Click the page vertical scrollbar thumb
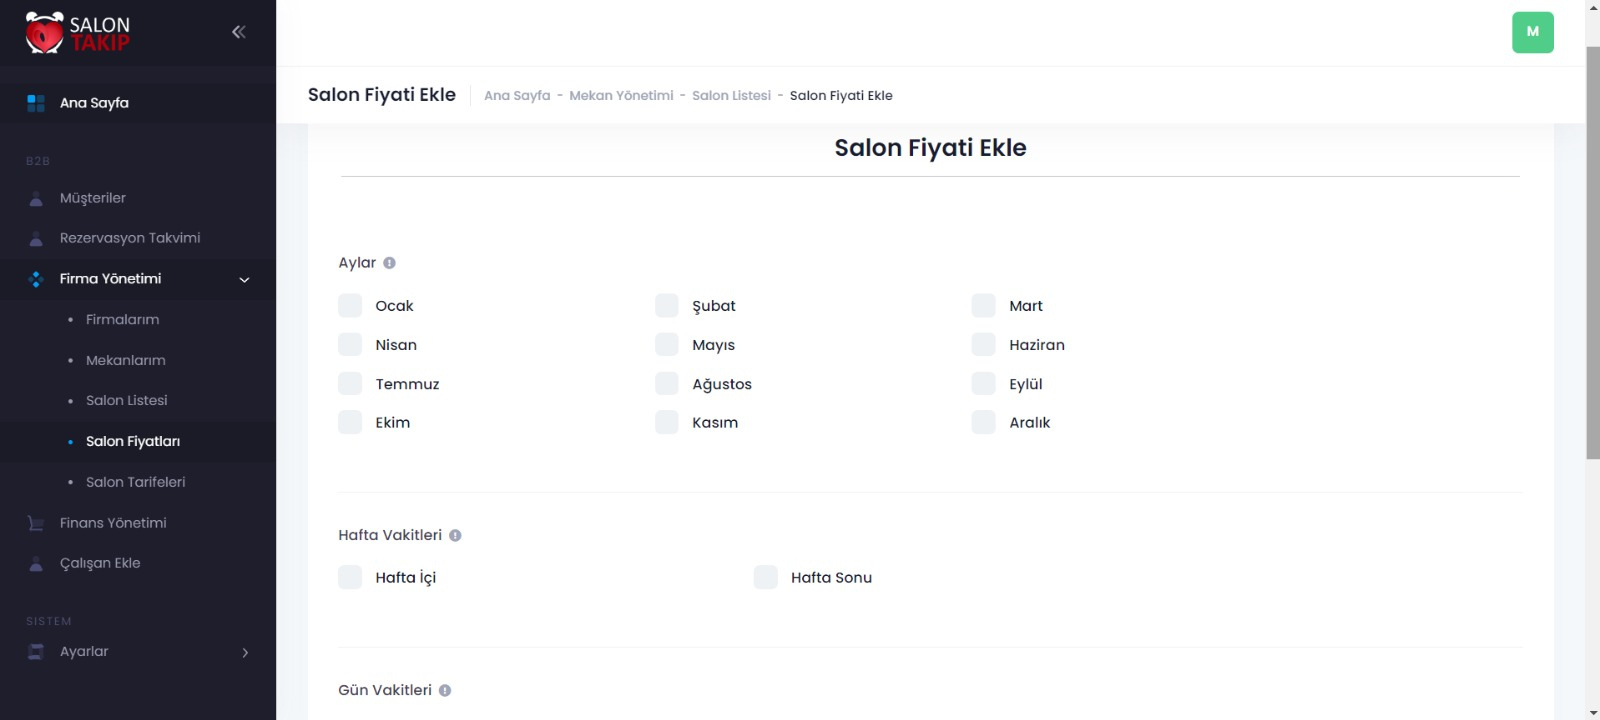This screenshot has height=720, width=1600. [x=1592, y=250]
